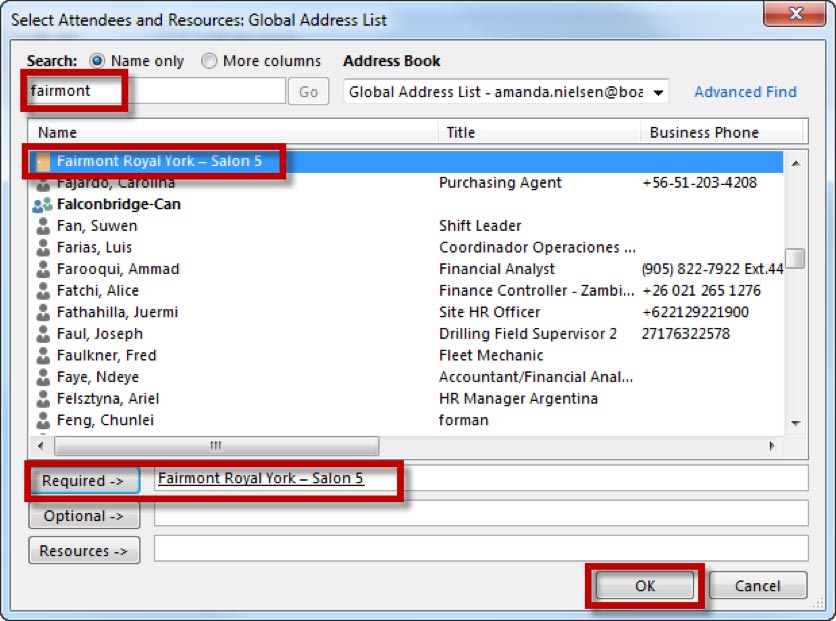836x621 pixels.
Task: Add selection with the Optional button
Action: (84, 516)
